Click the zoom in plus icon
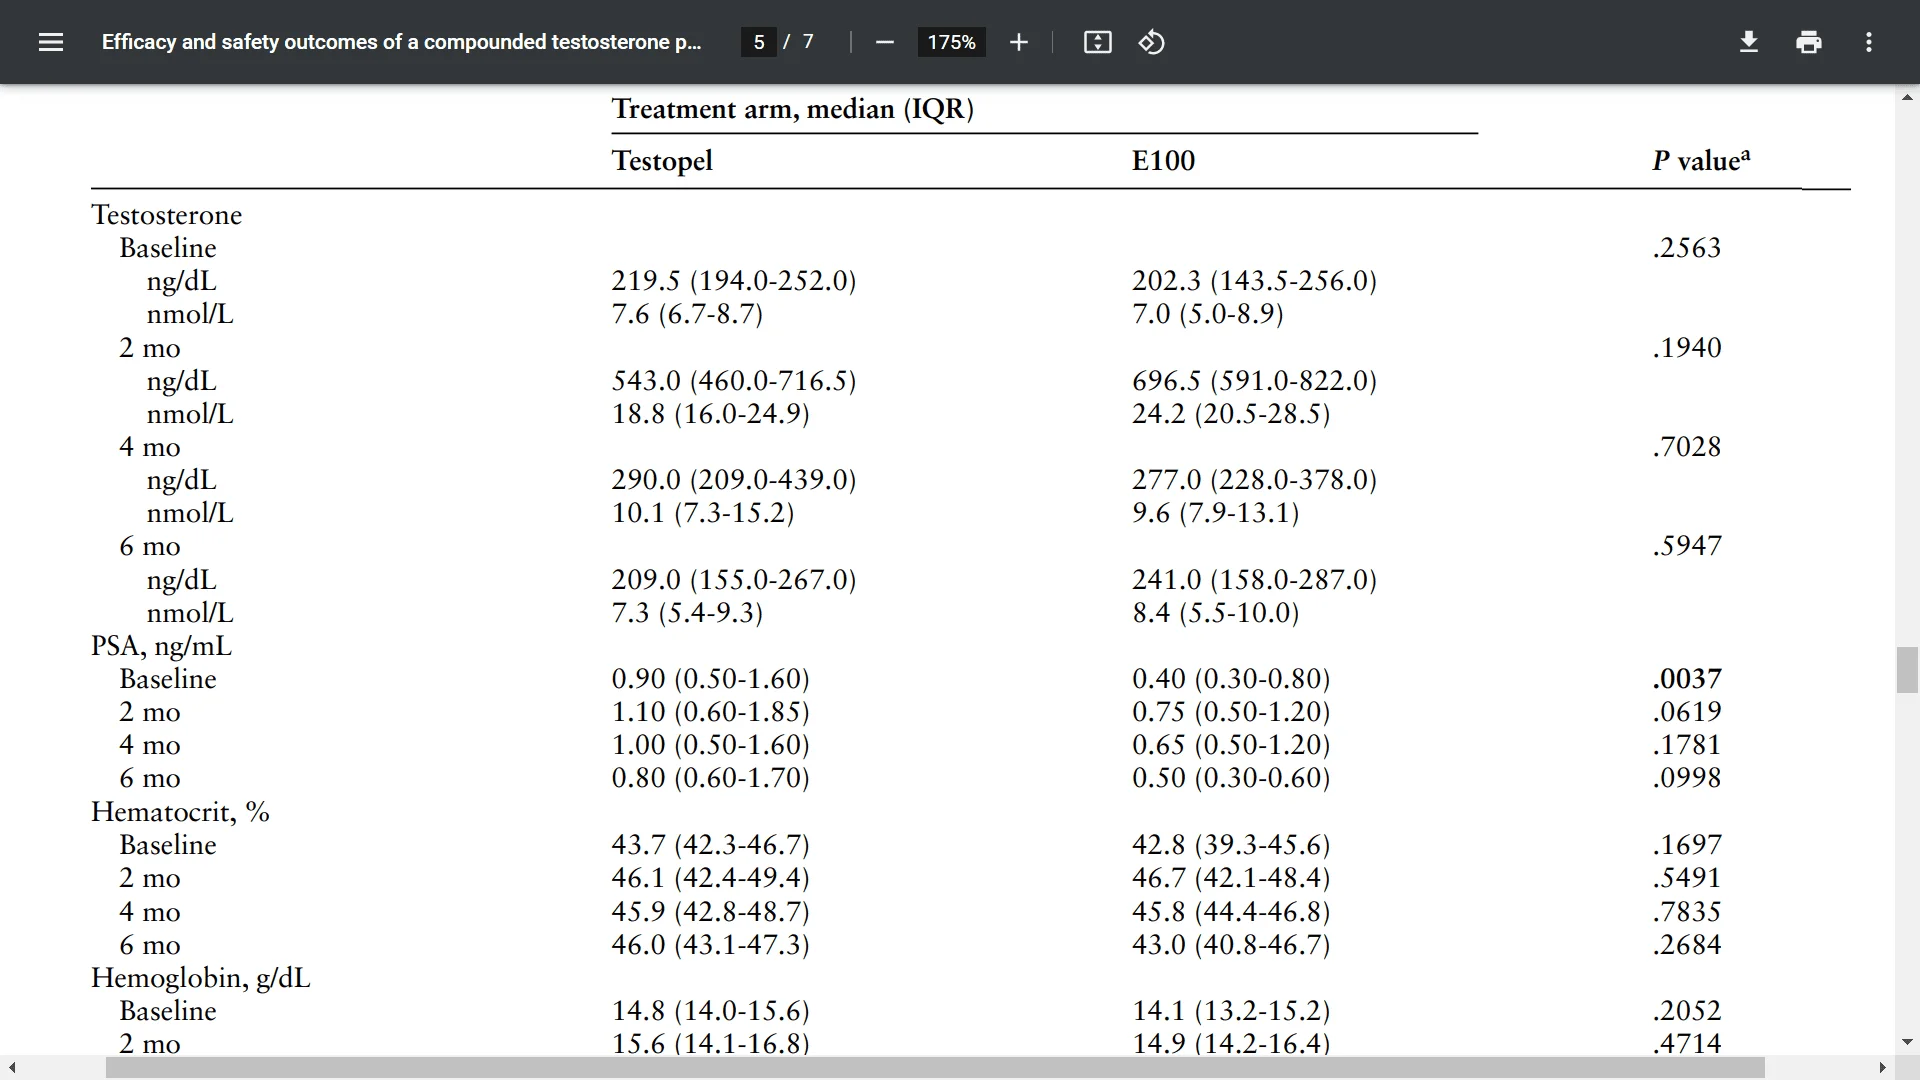Viewport: 1920px width, 1080px height. coord(1018,42)
